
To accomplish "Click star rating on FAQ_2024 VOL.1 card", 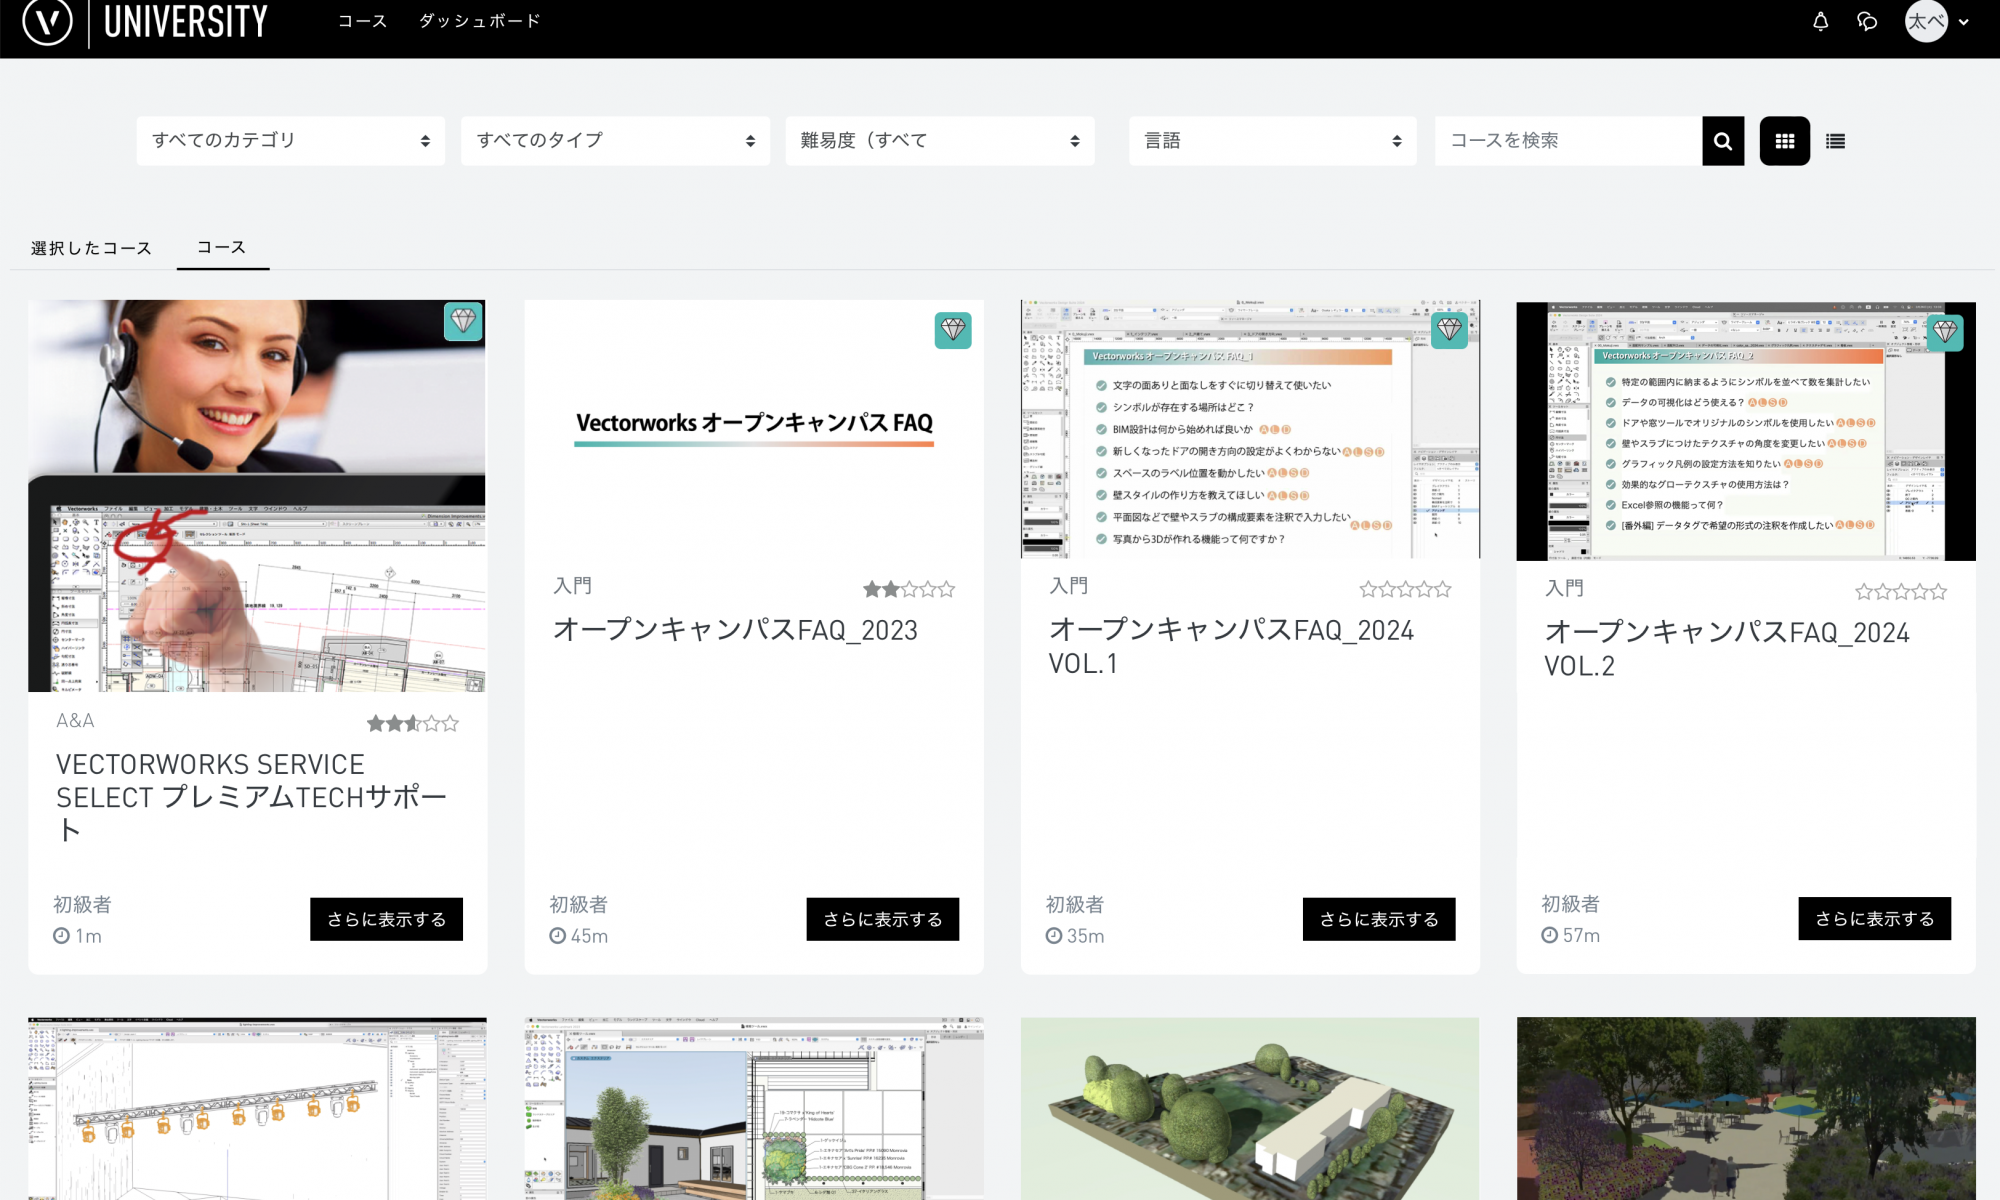I will tap(1405, 589).
